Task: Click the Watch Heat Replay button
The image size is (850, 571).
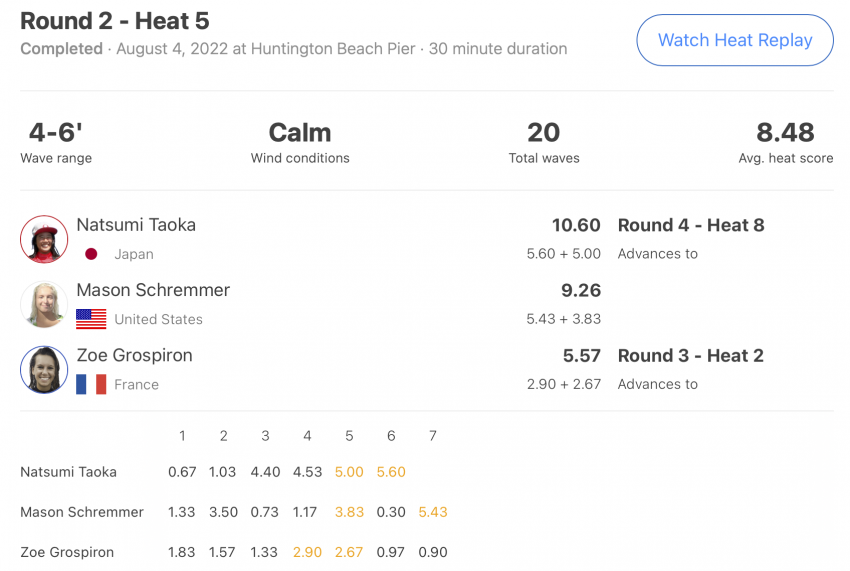Action: click(735, 40)
